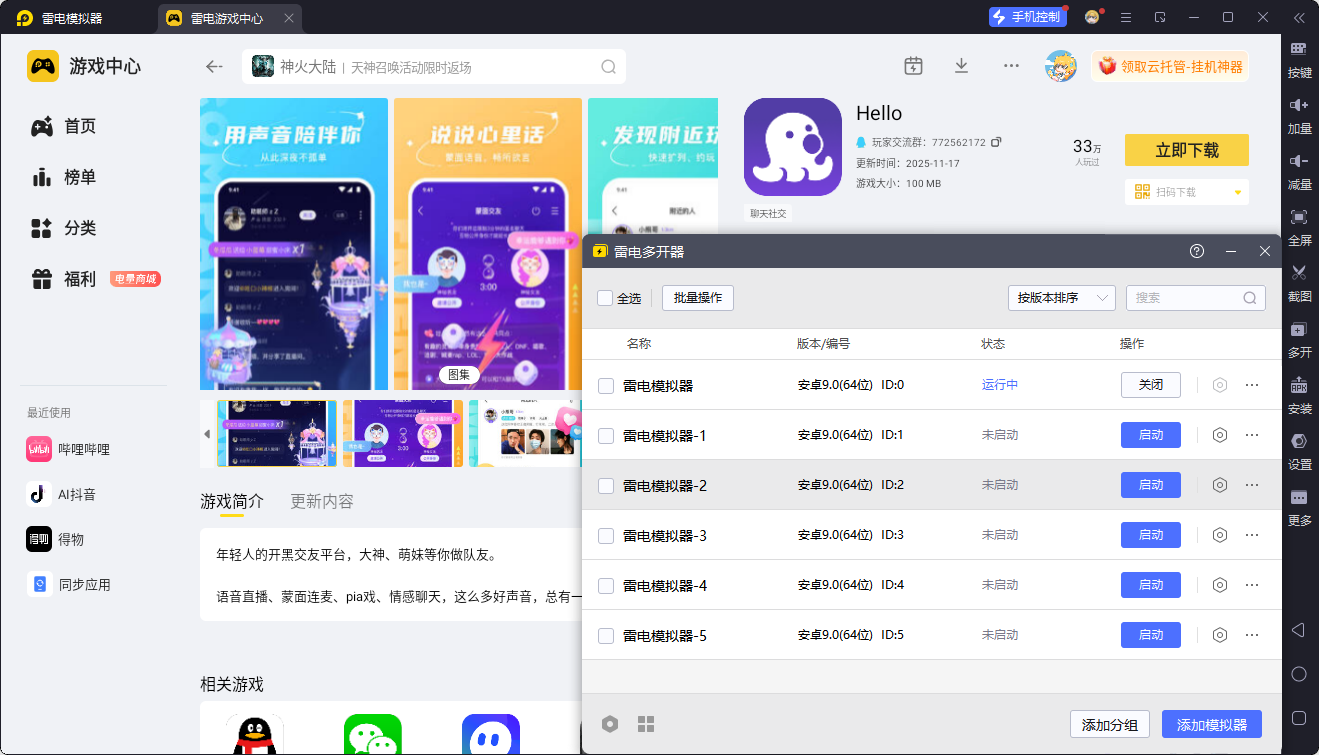Open more options for 雷电模拟器-4 row

pos(1252,585)
